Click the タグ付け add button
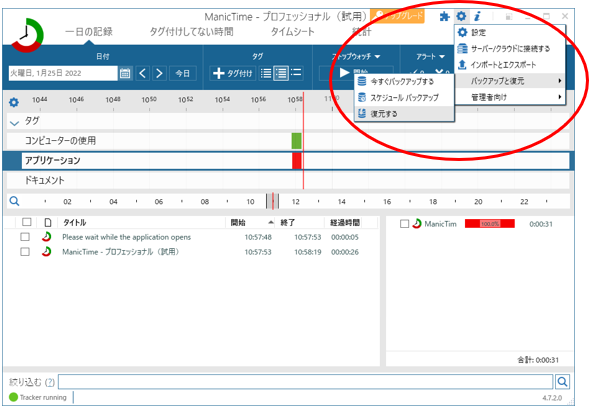Viewport: 590px width, 409px height. [x=233, y=73]
